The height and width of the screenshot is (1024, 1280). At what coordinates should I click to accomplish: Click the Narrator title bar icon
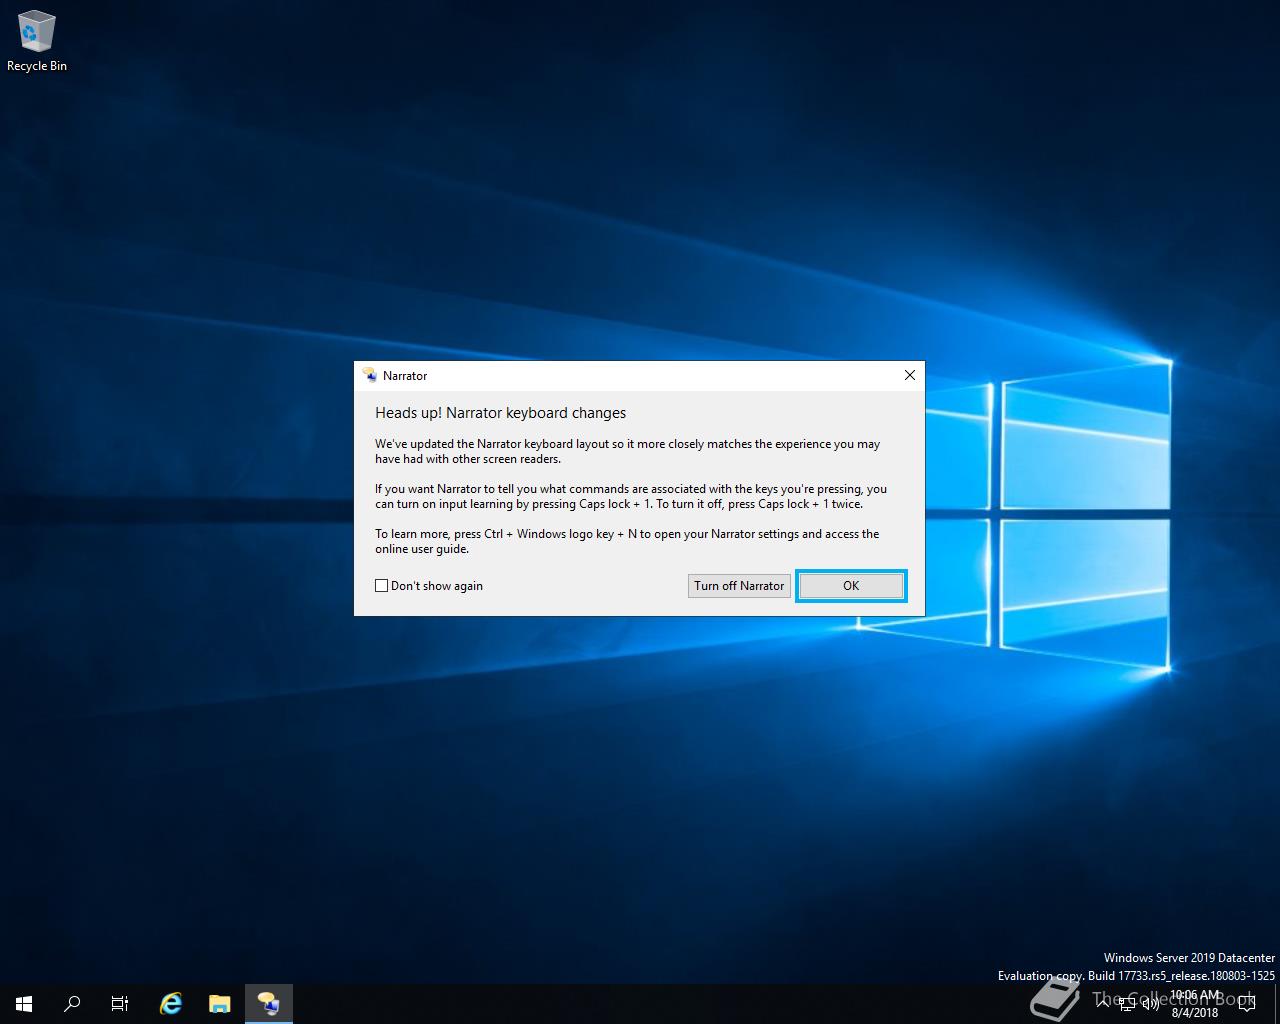(x=370, y=375)
